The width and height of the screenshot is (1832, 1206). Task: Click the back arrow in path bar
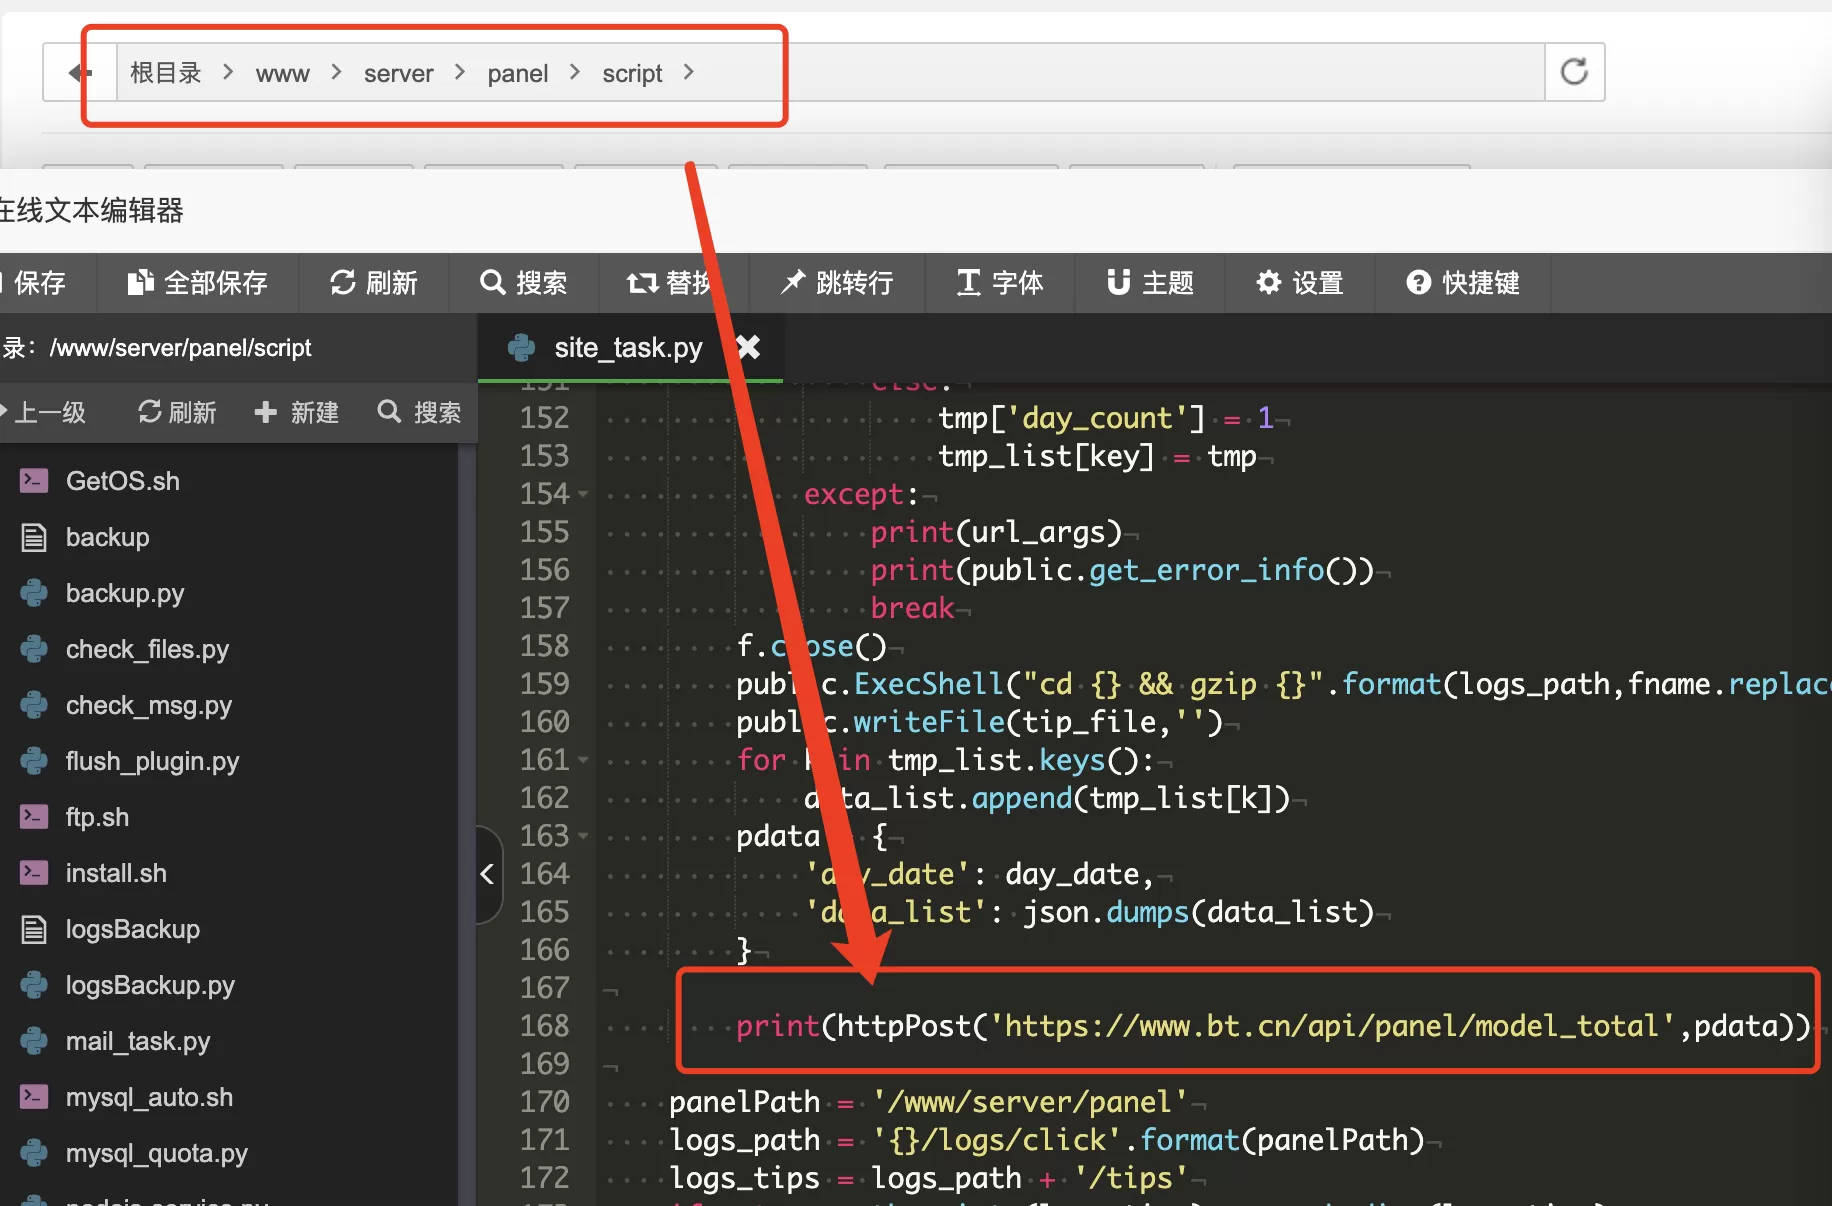pos(80,72)
